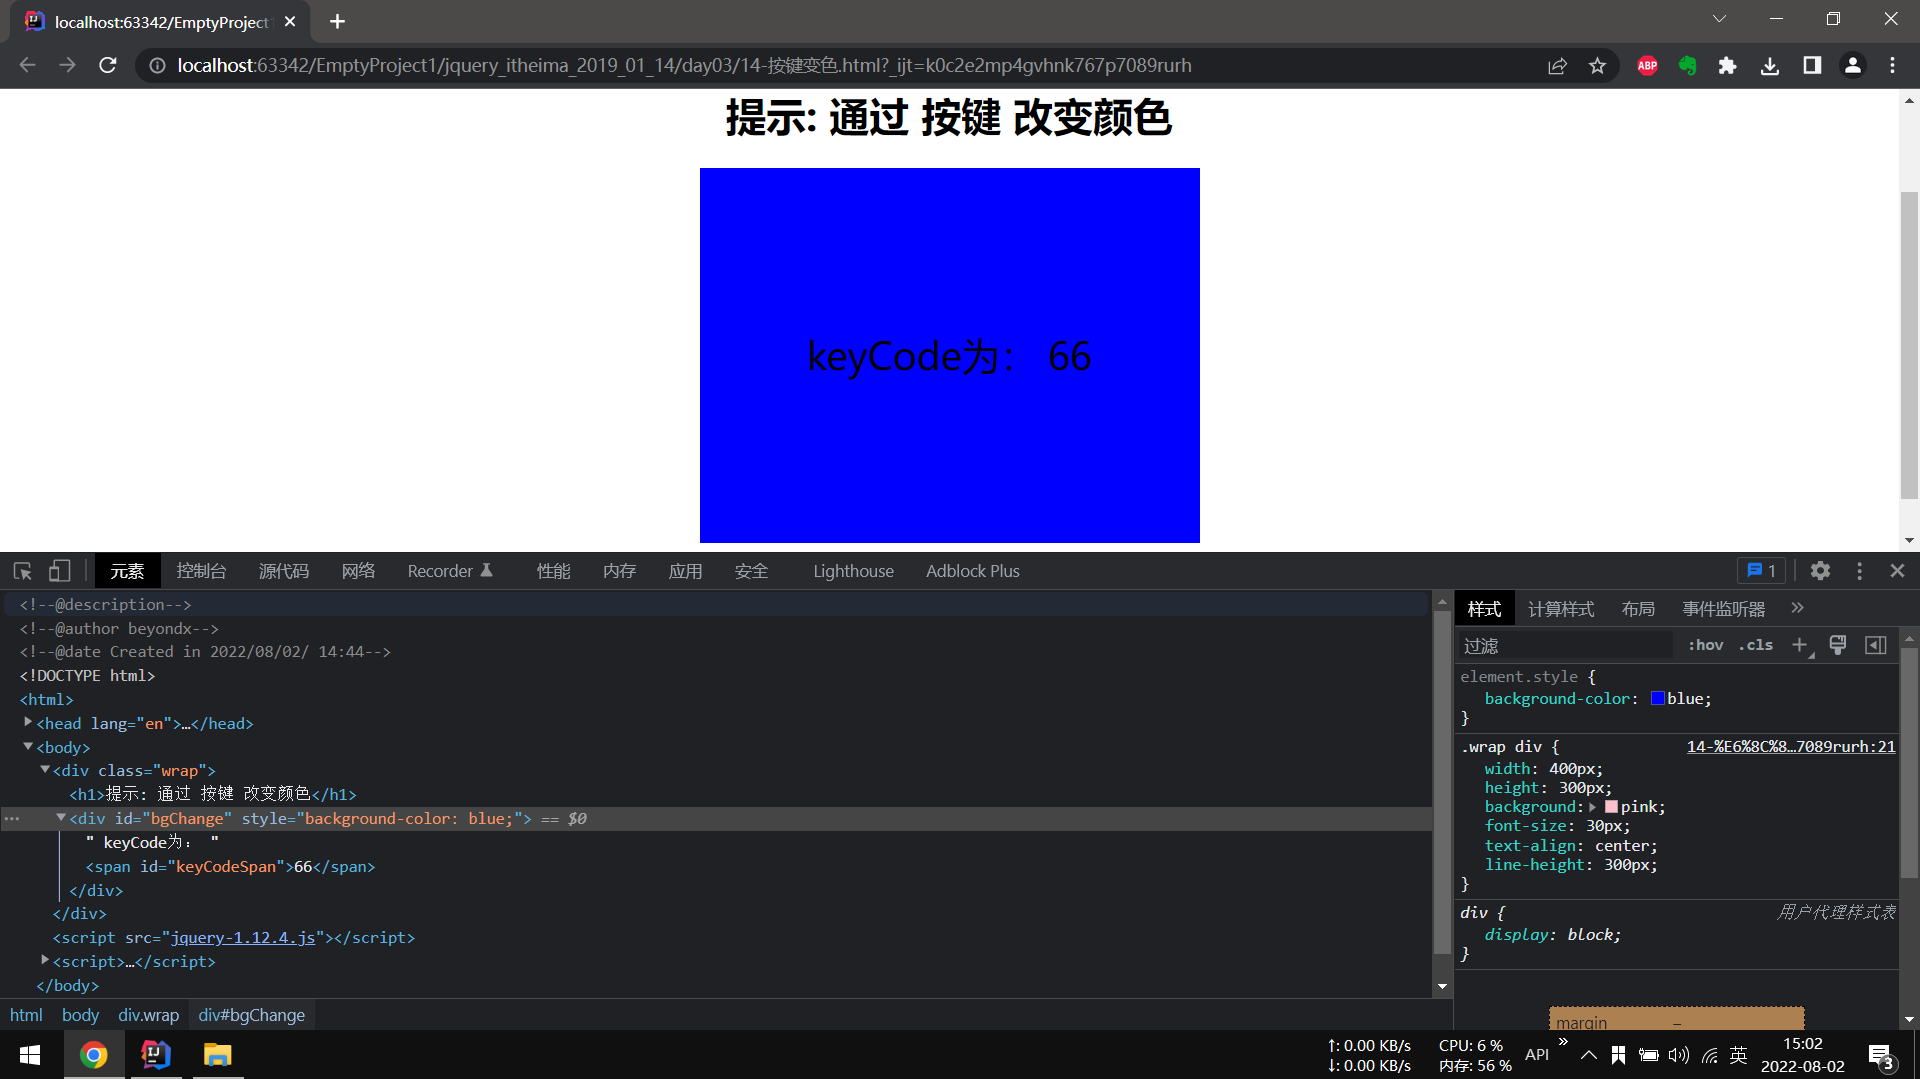Open the Adblock Plus DevTools tab
The height and width of the screenshot is (1079, 1920).
tap(972, 571)
